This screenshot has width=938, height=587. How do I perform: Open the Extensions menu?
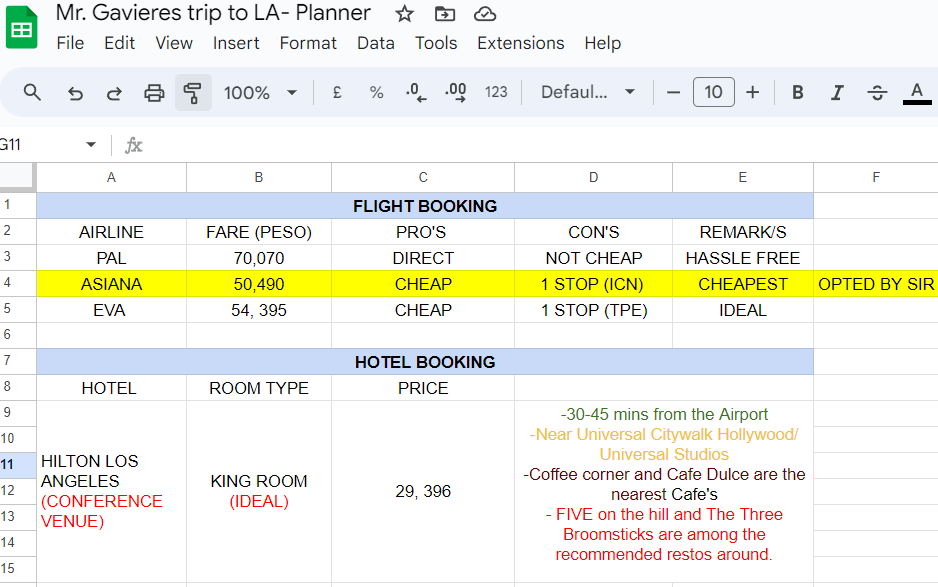(x=520, y=43)
